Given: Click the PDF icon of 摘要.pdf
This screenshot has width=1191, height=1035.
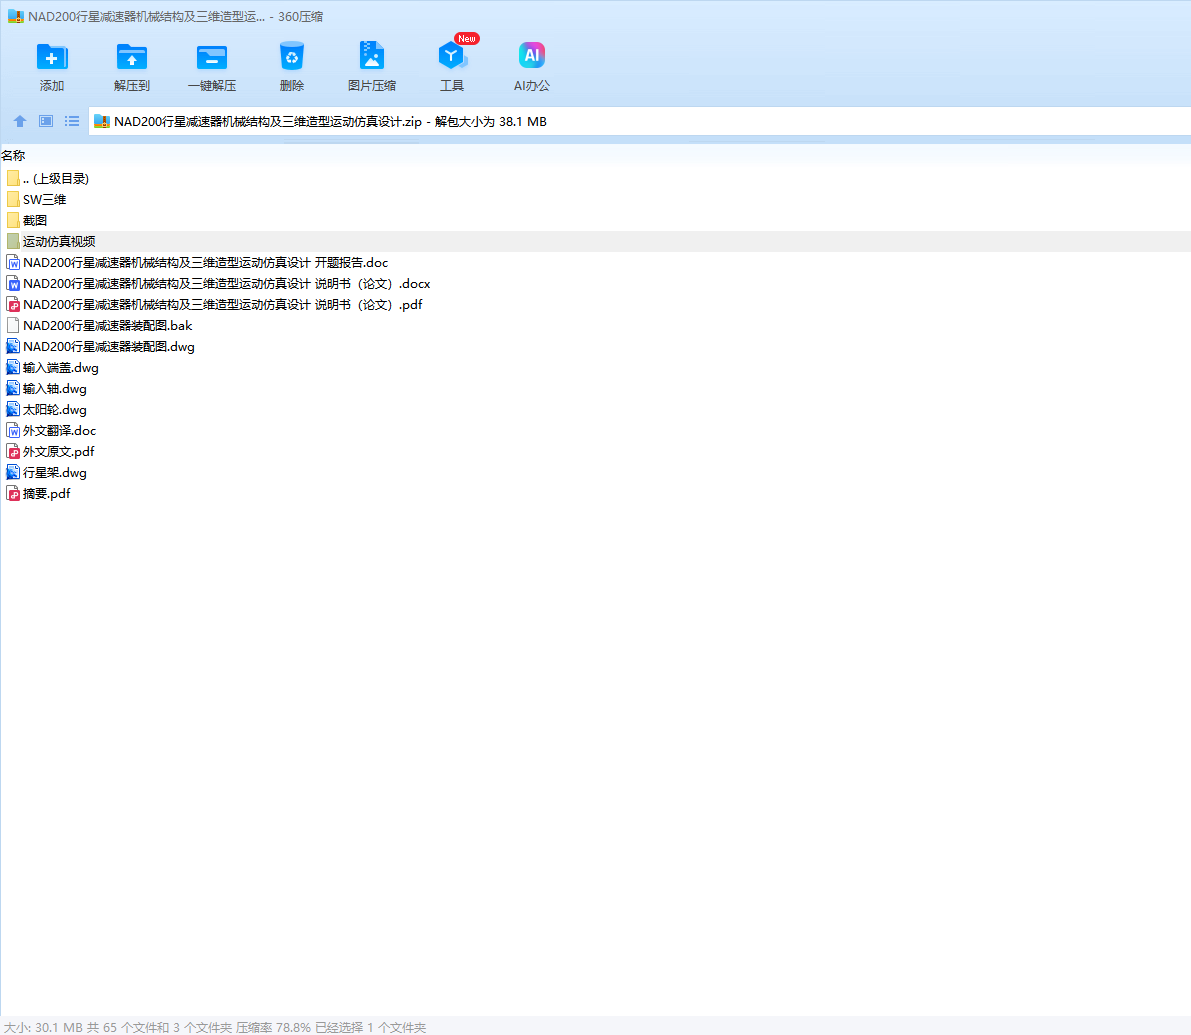Looking at the screenshot, I should tap(13, 494).
